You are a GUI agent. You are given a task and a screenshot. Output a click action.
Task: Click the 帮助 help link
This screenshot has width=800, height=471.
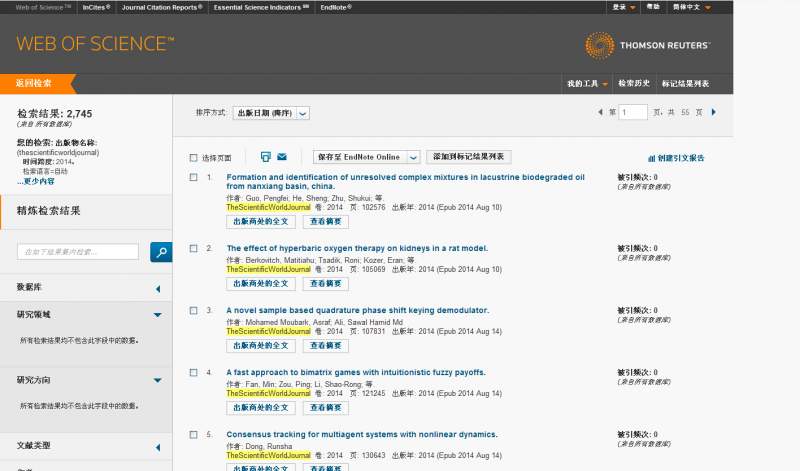(653, 7)
